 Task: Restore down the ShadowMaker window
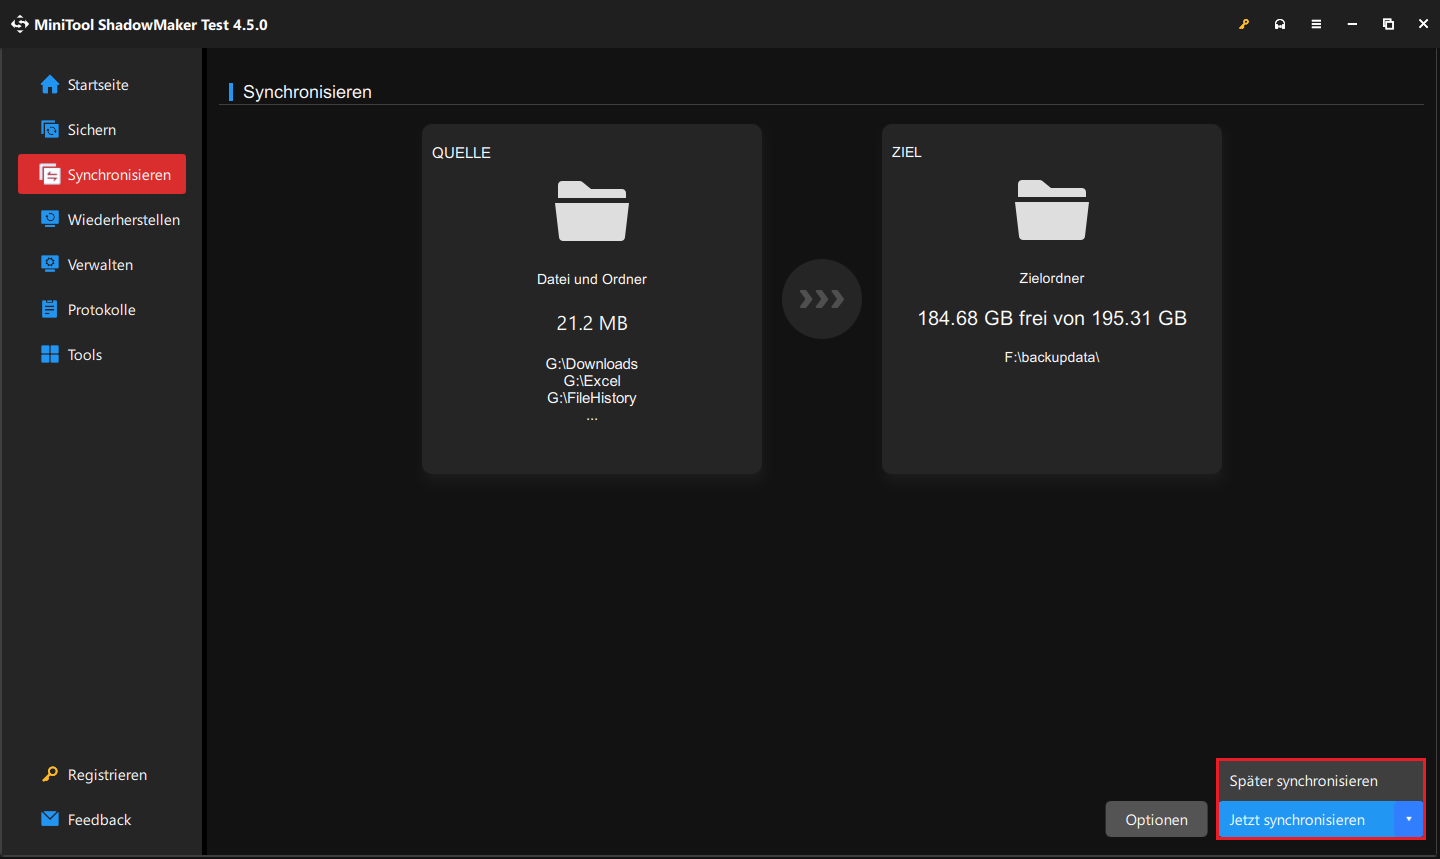pos(1388,24)
